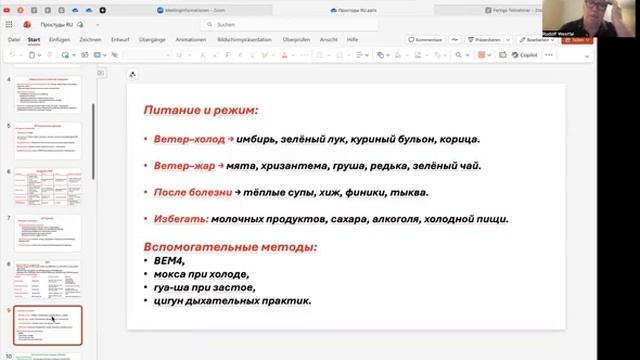Click the pinned YouTube tab
Viewport: 640px width, 360px height.
[7, 10]
